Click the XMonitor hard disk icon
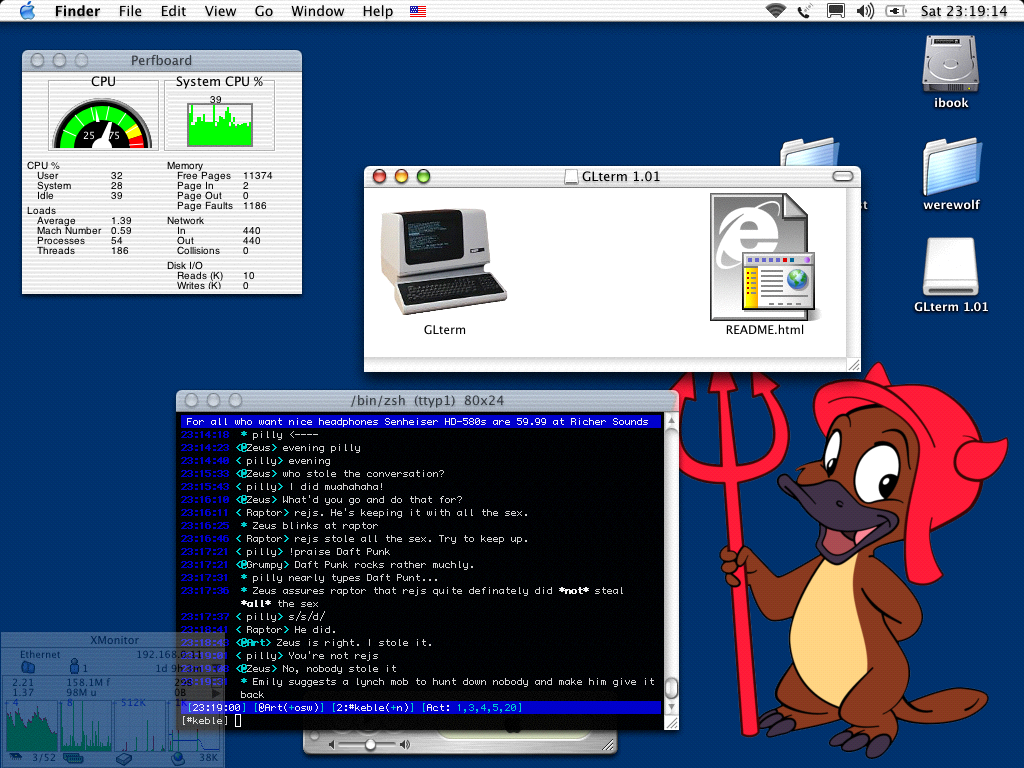Viewport: 1024px width, 768px height. 124,758
